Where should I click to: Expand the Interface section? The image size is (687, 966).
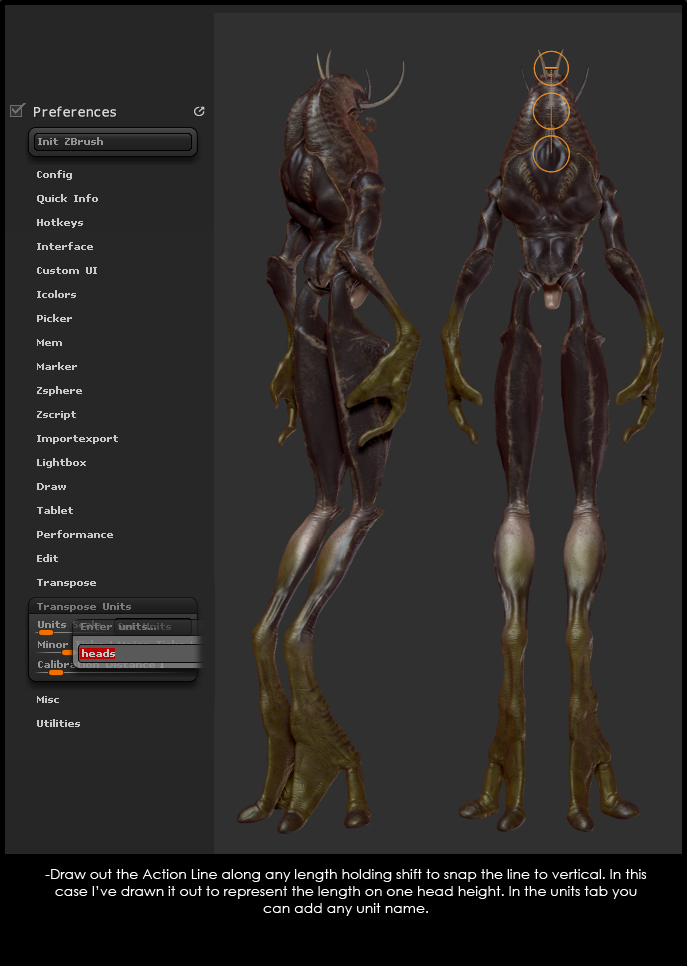click(65, 246)
